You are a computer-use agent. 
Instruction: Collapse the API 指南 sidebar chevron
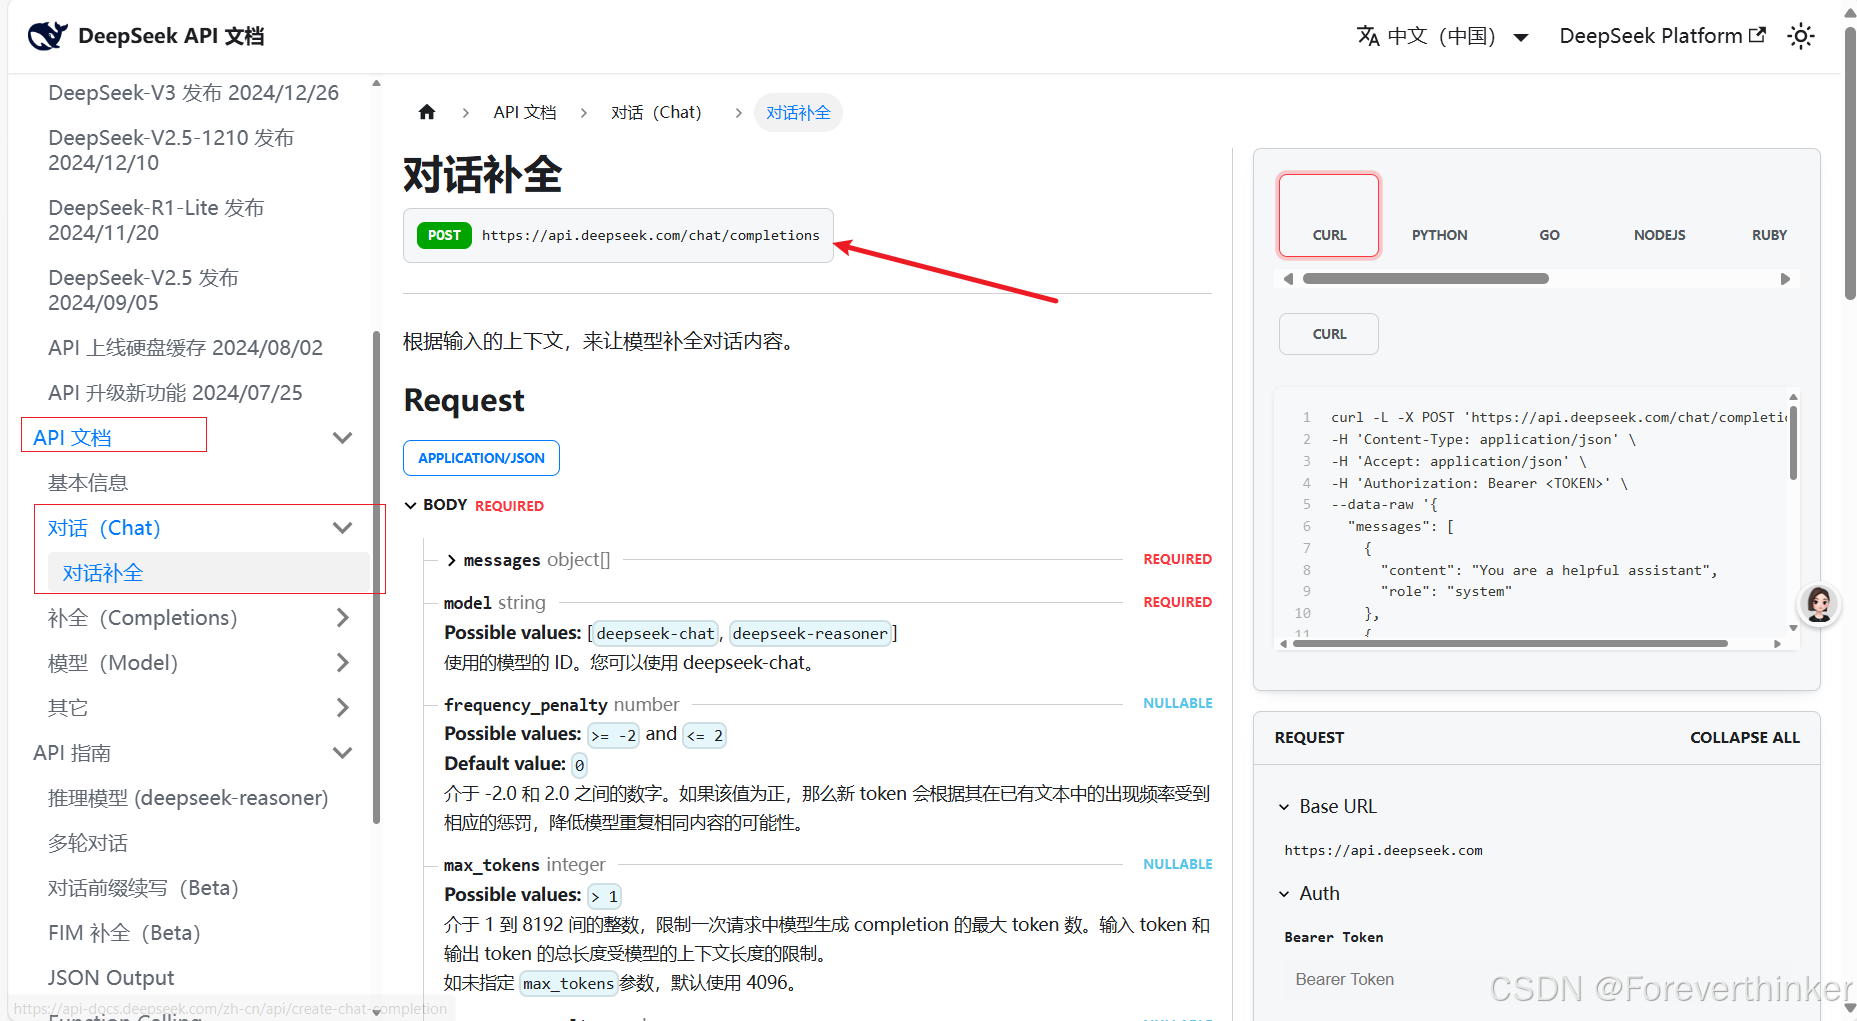pyautogui.click(x=342, y=752)
